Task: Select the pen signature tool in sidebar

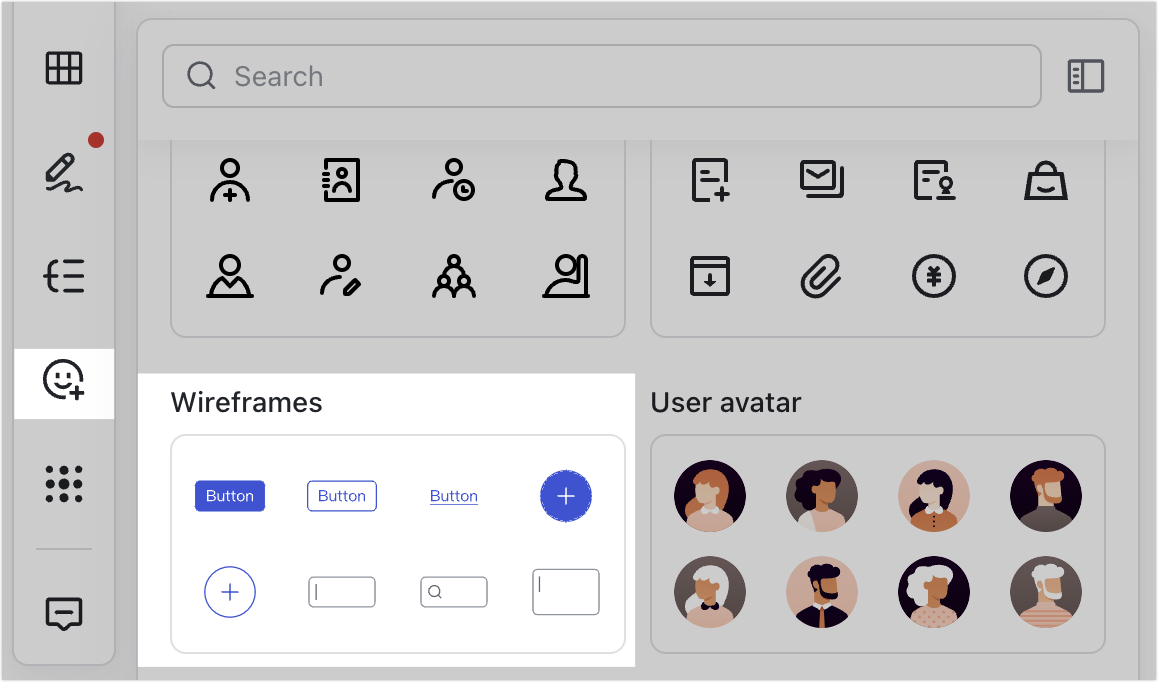Action: click(x=64, y=171)
